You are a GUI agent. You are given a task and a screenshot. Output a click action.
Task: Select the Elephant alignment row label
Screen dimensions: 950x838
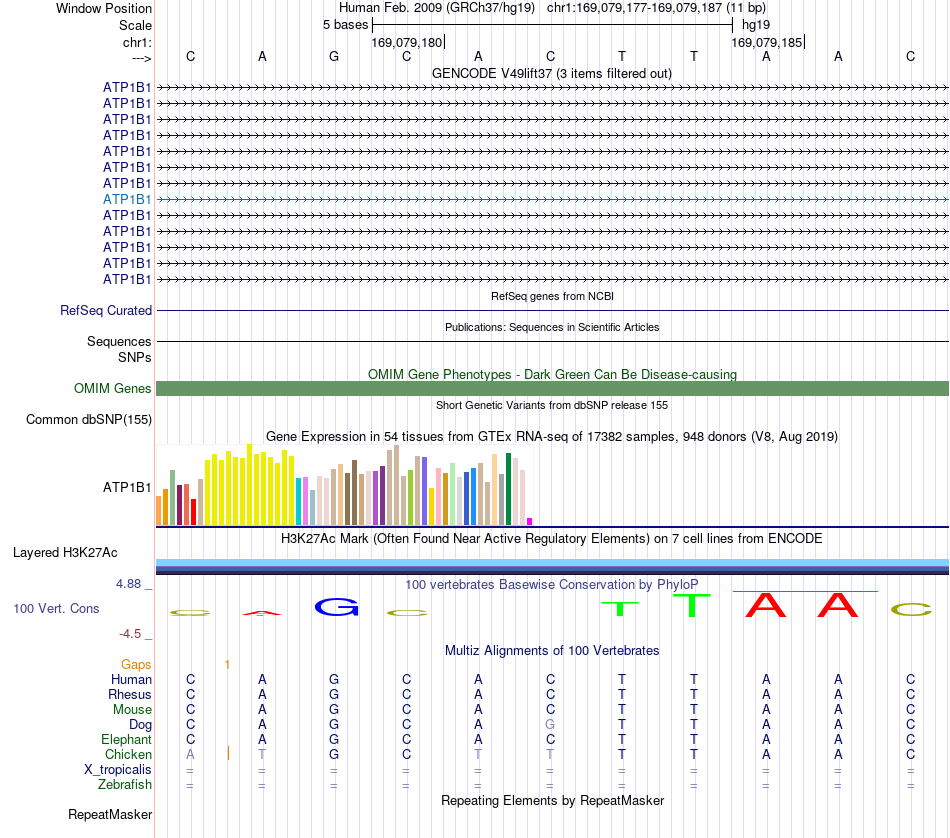[126, 740]
